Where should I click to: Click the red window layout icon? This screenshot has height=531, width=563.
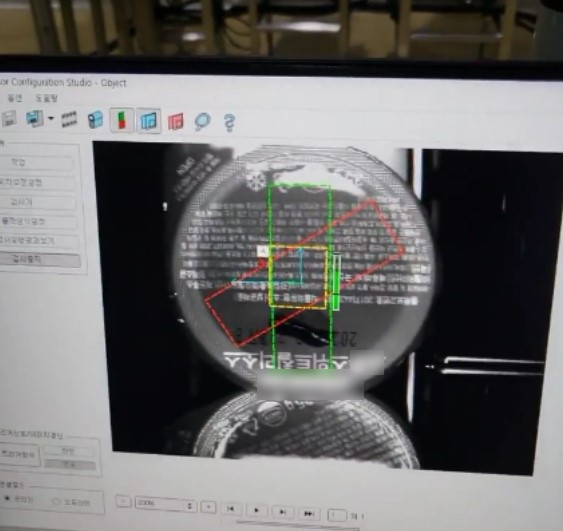click(x=176, y=121)
